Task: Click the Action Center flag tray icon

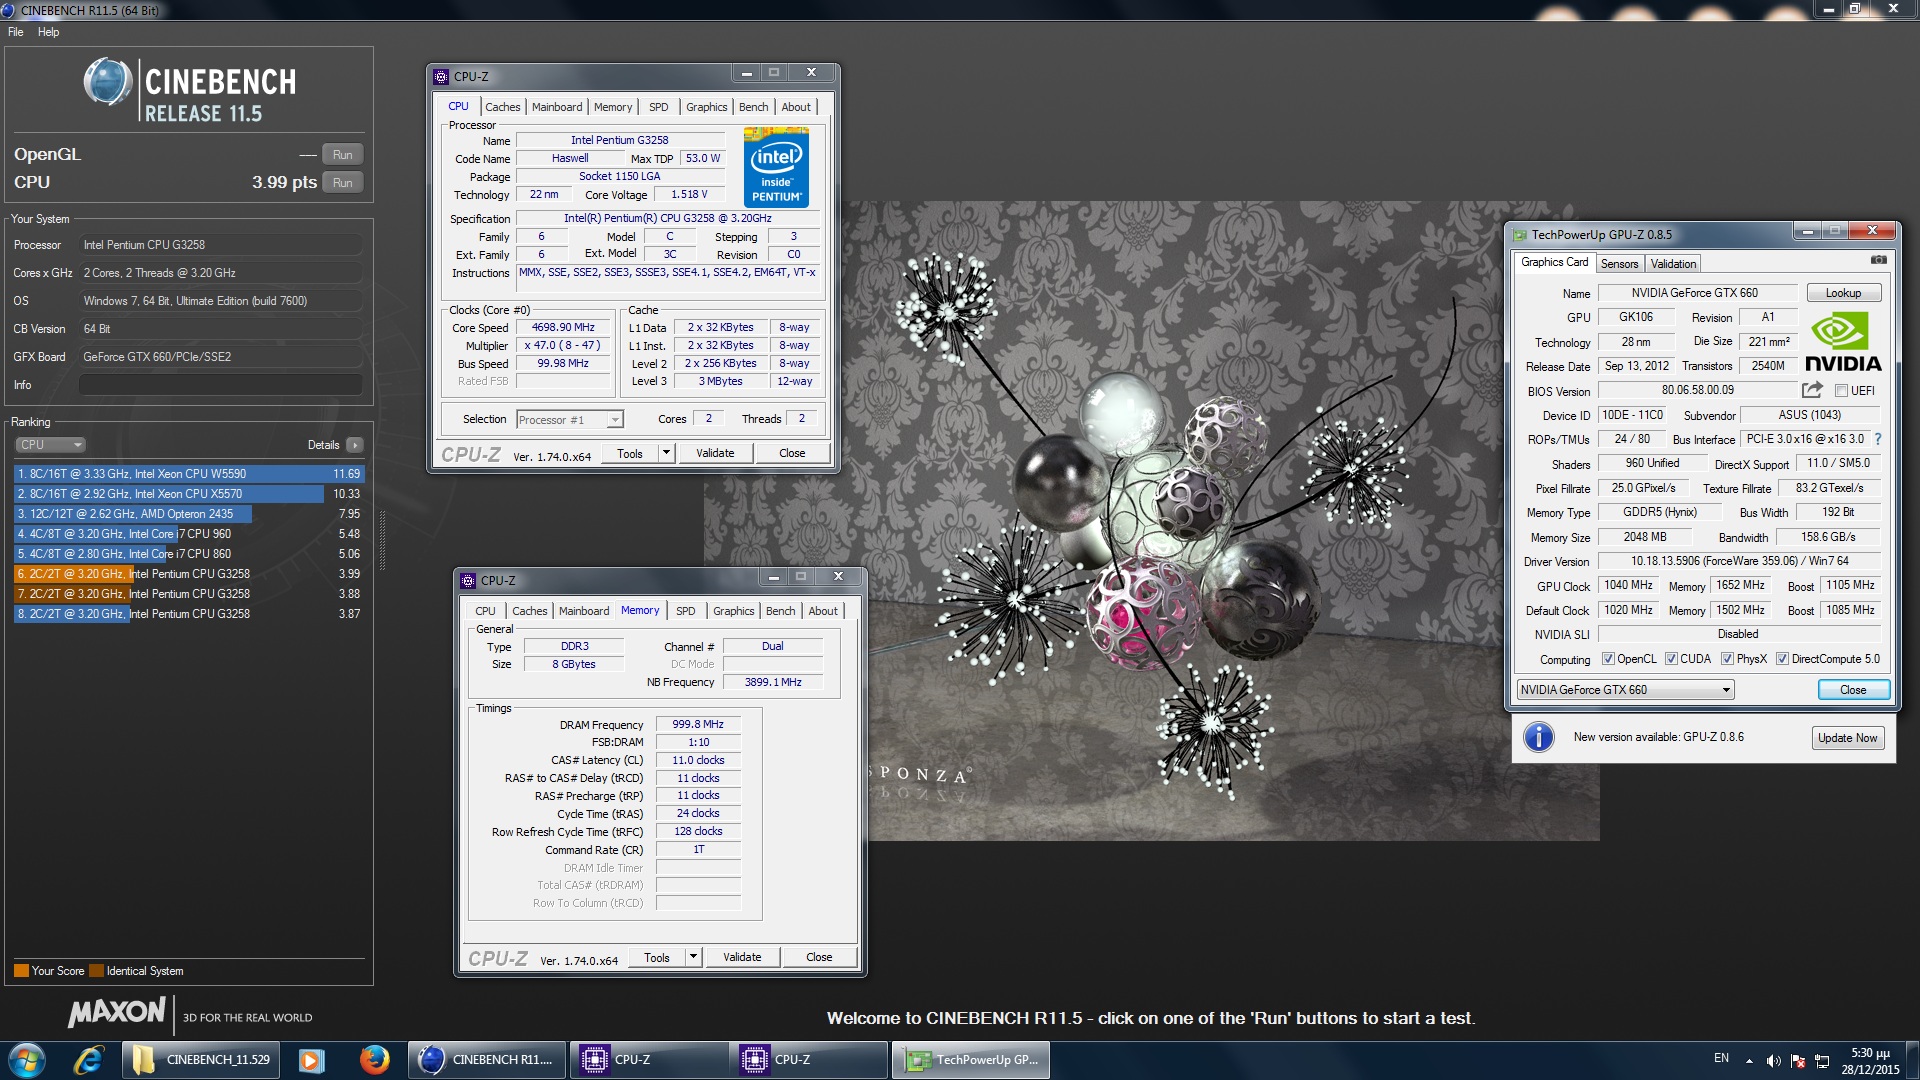Action: [1798, 1061]
